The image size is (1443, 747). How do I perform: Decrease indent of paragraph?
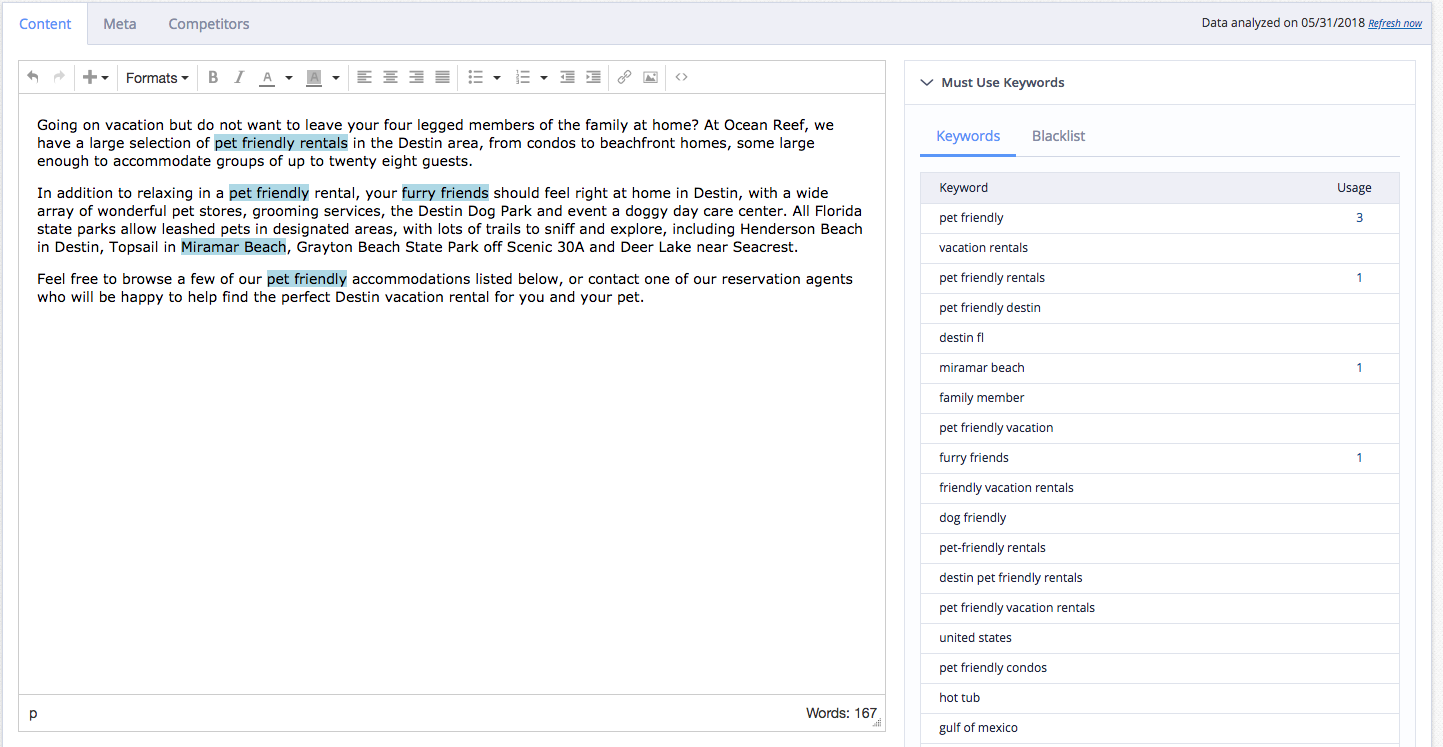(567, 77)
